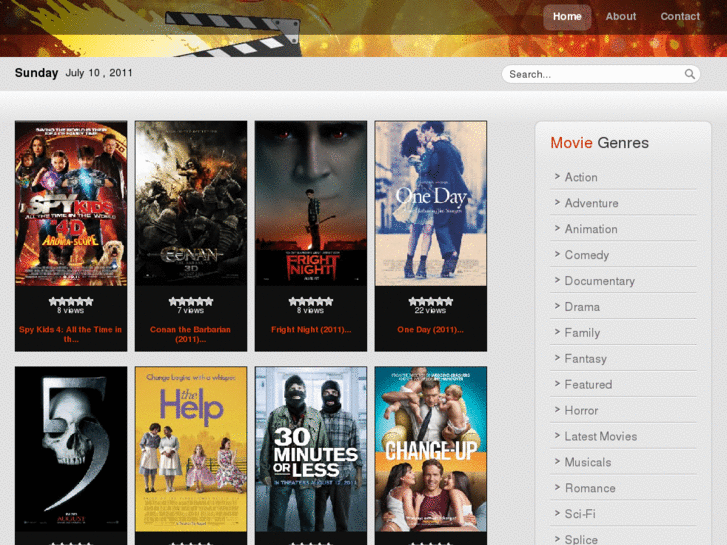The image size is (727, 545).
Task: Select the Adventure genre
Action: pos(591,203)
